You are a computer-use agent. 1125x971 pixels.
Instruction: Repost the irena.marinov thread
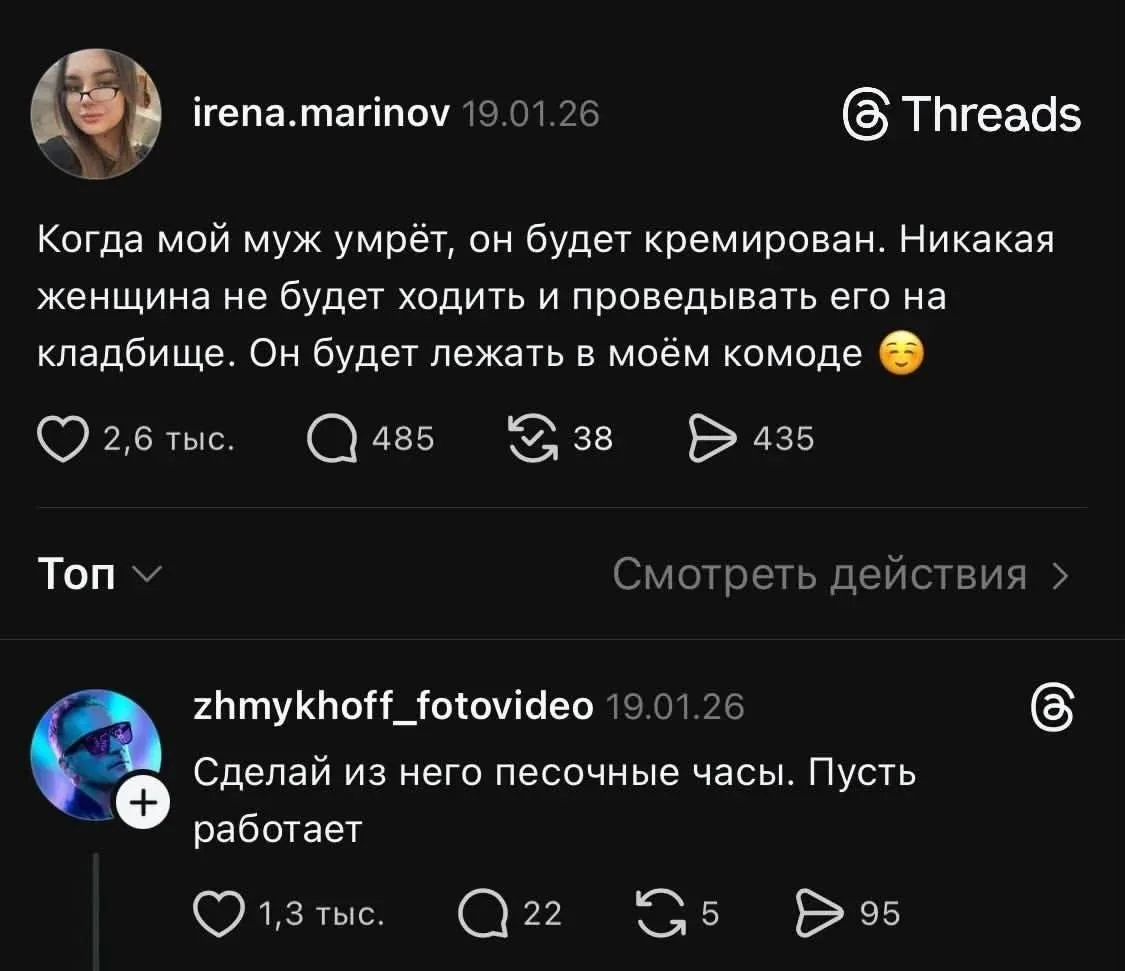coord(532,438)
